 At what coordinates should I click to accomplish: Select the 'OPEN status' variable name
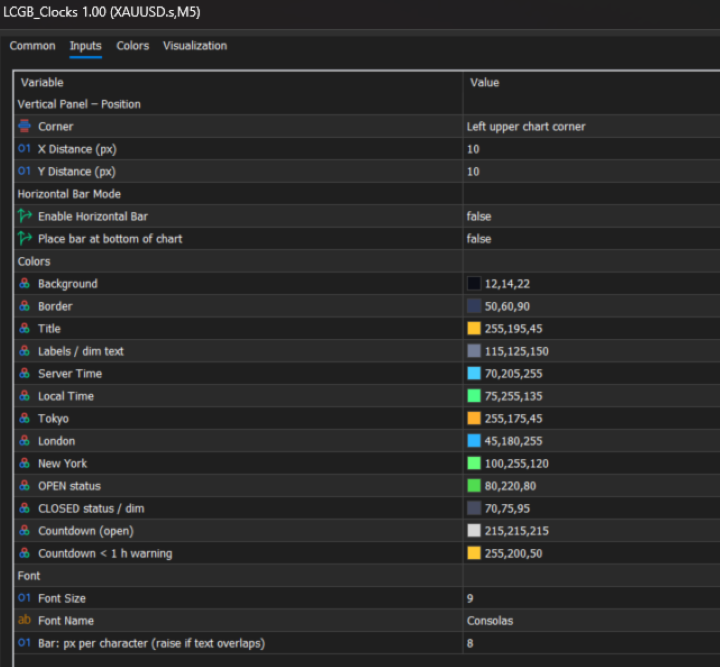69,486
